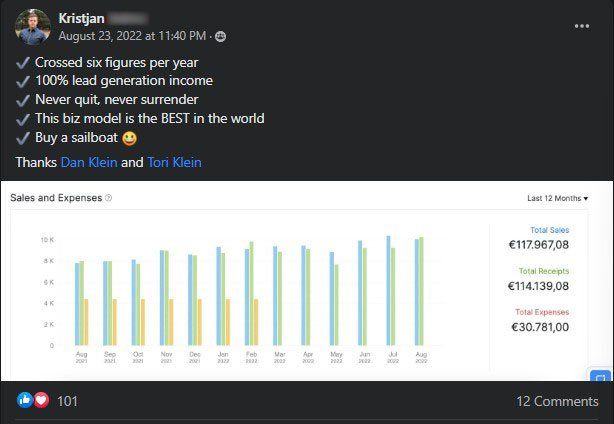Viewport: 614px width, 424px height.
Task: Toggle the Total Sales legend series
Action: (549, 230)
